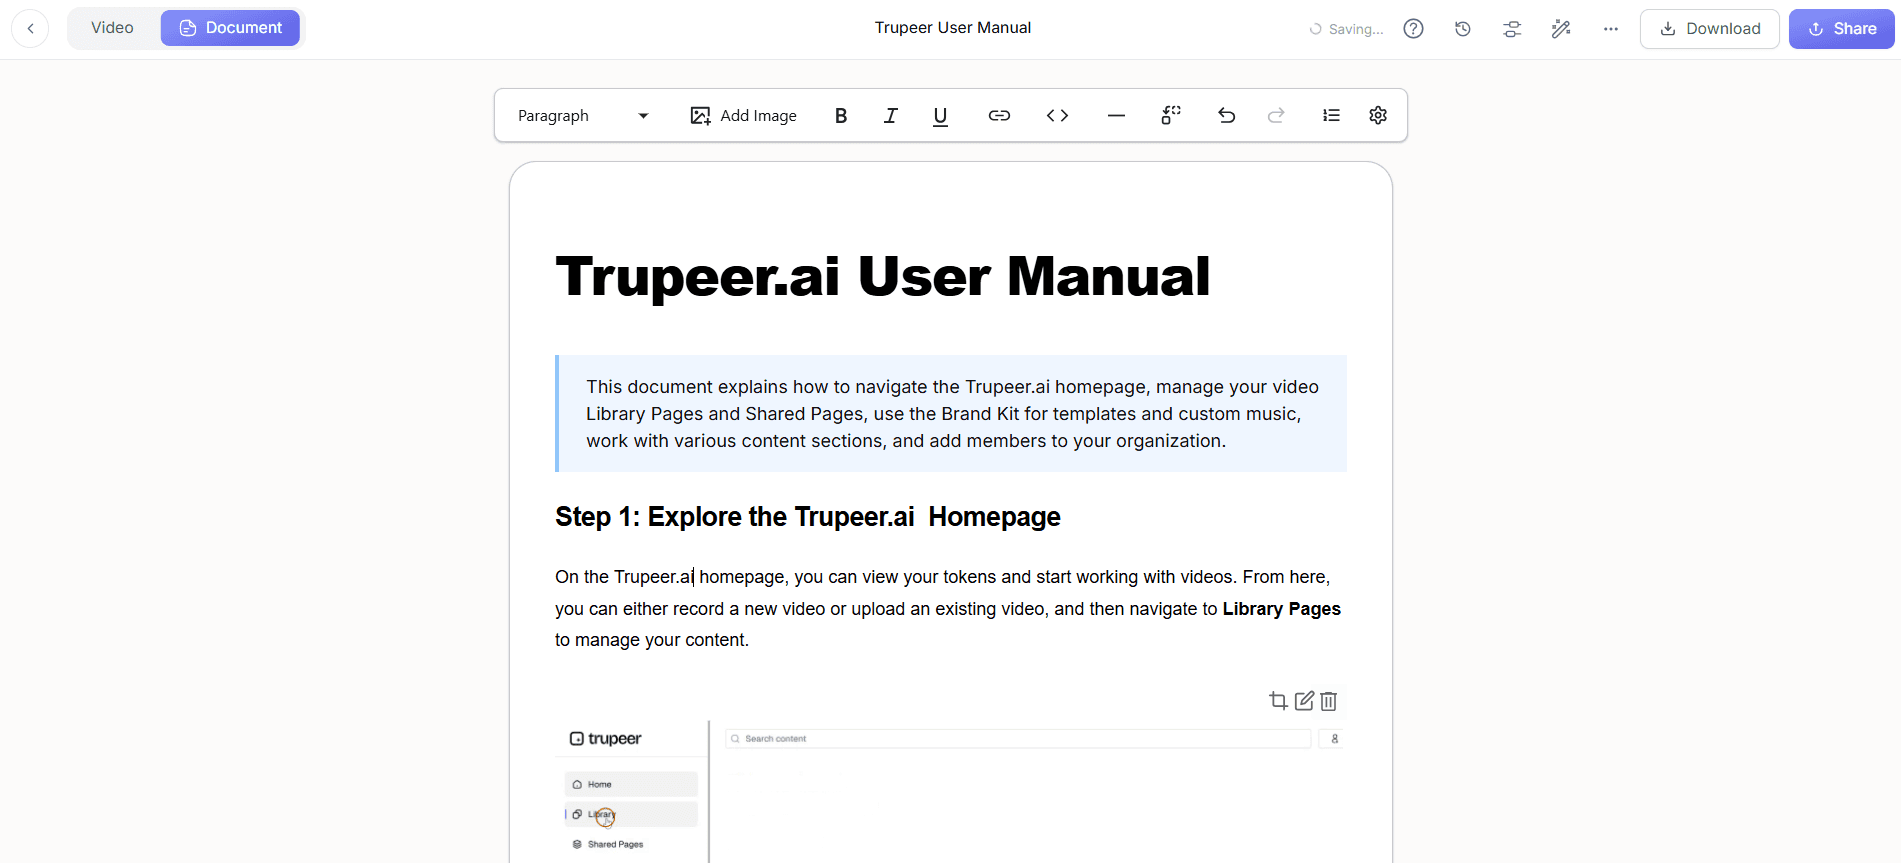Screen dimensions: 1901x863
Task: Click the magic wand AI icon
Action: tap(1561, 29)
